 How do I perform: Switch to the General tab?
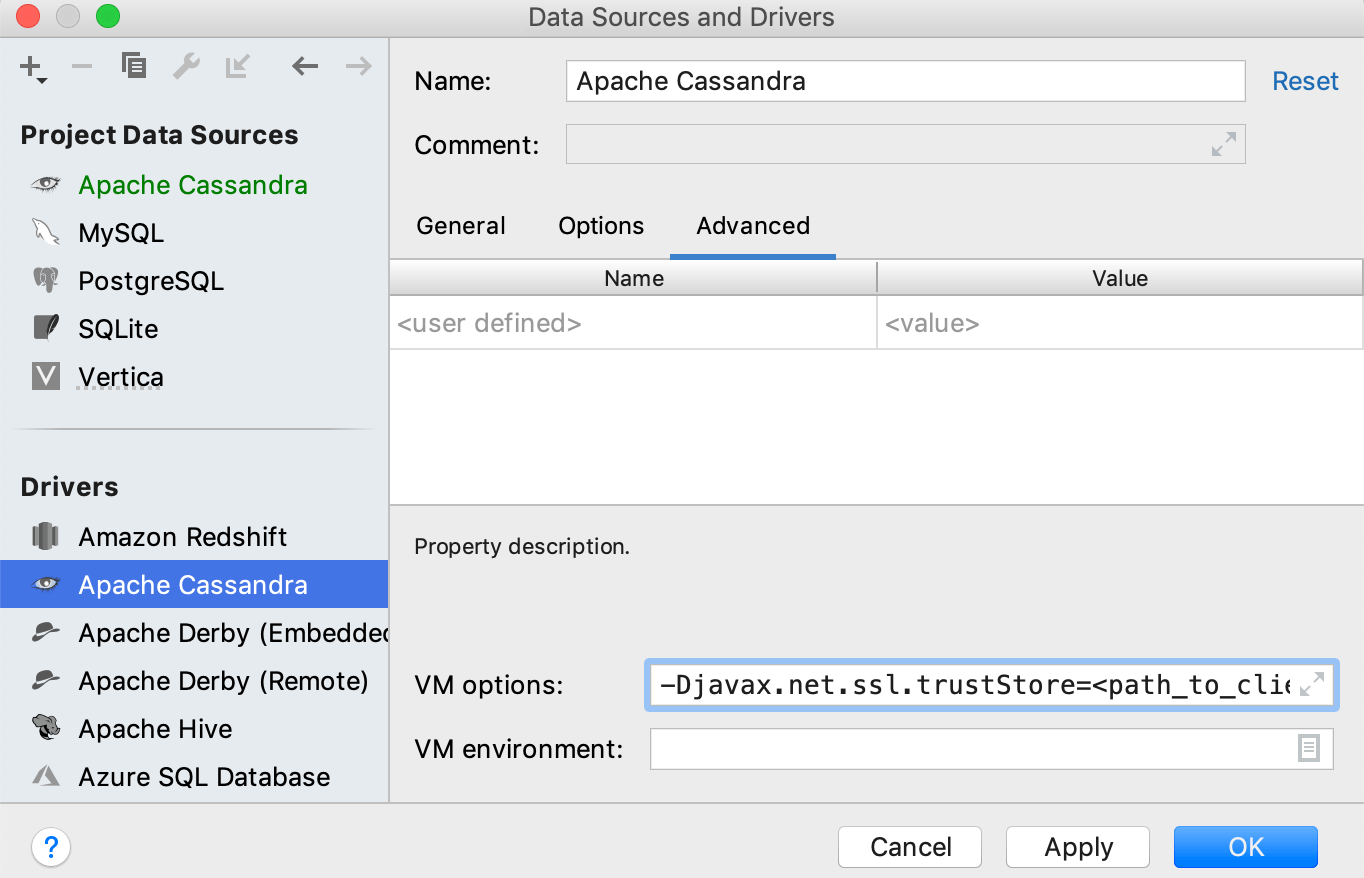(460, 226)
